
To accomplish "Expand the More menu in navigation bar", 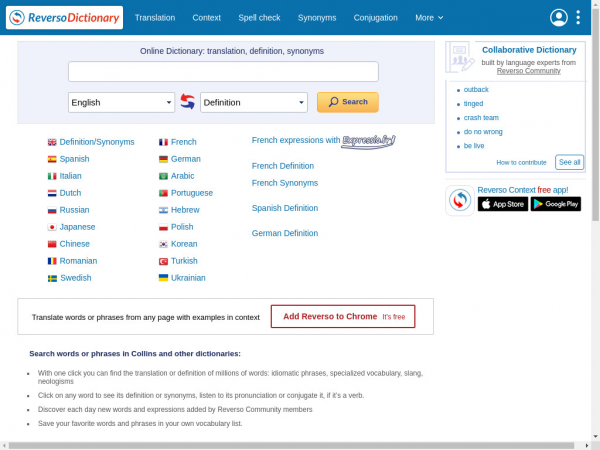I will pyautogui.click(x=429, y=18).
